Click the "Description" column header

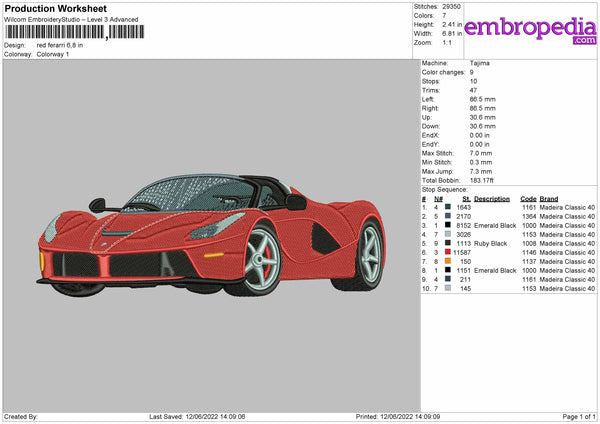pyautogui.click(x=492, y=199)
